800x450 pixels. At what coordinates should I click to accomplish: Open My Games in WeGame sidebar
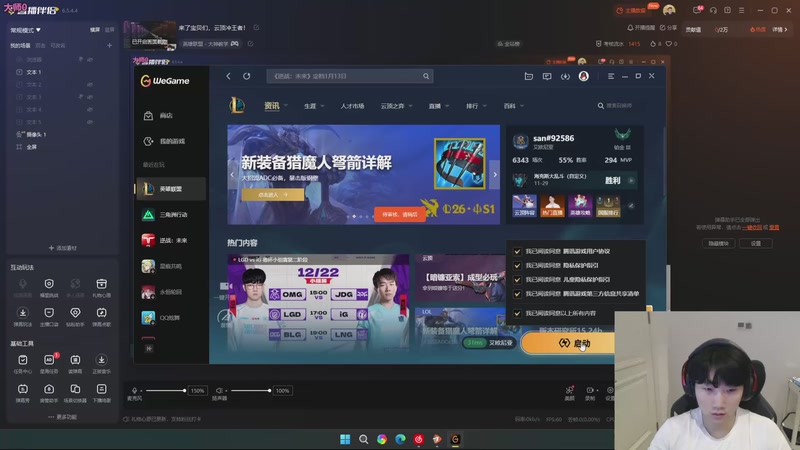(x=164, y=141)
